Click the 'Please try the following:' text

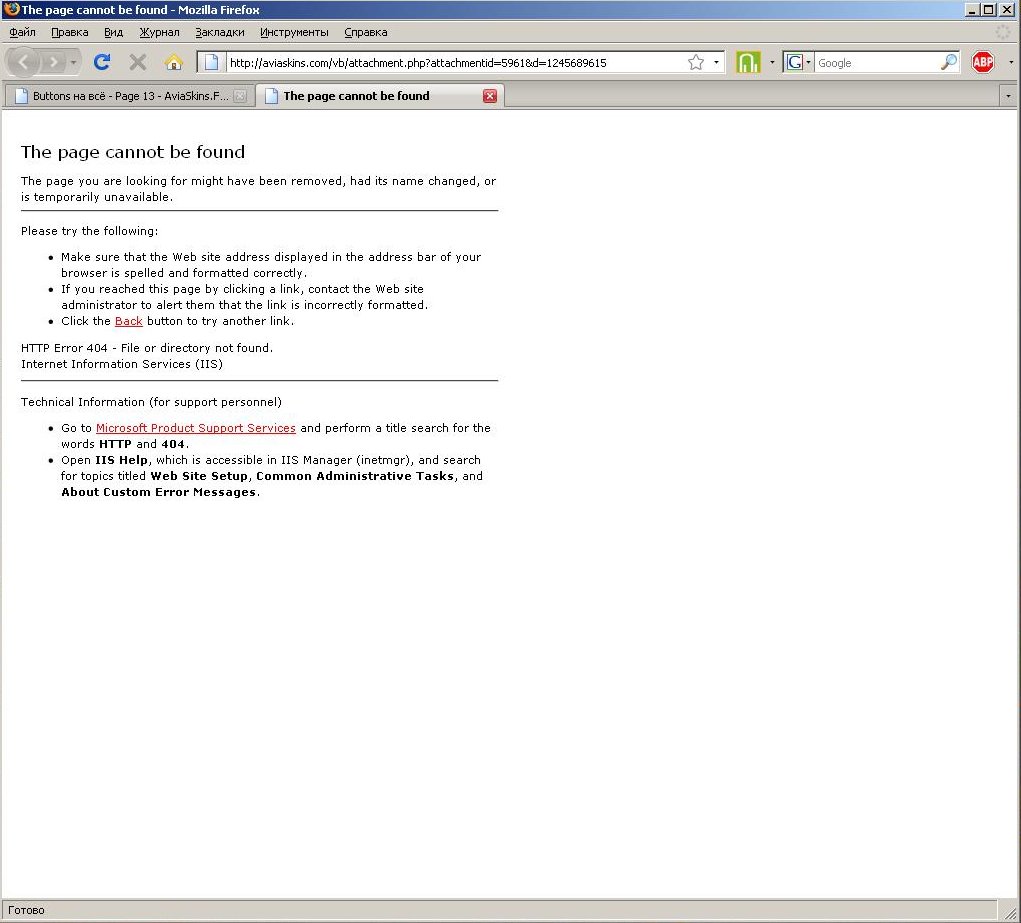click(89, 231)
